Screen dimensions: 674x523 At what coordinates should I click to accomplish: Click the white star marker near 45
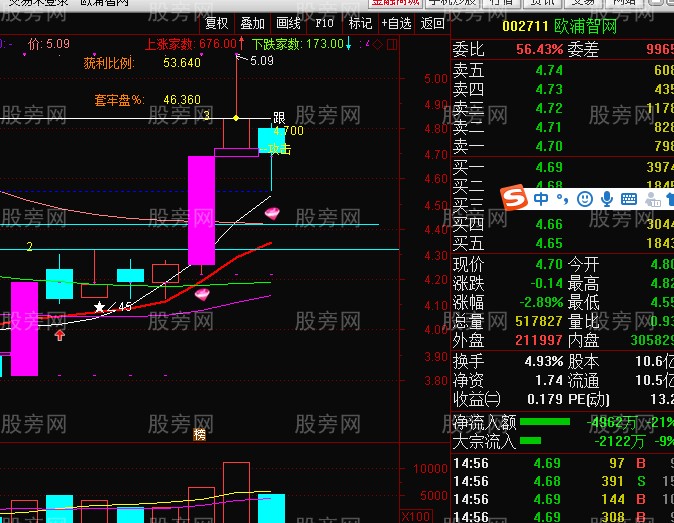point(99,307)
